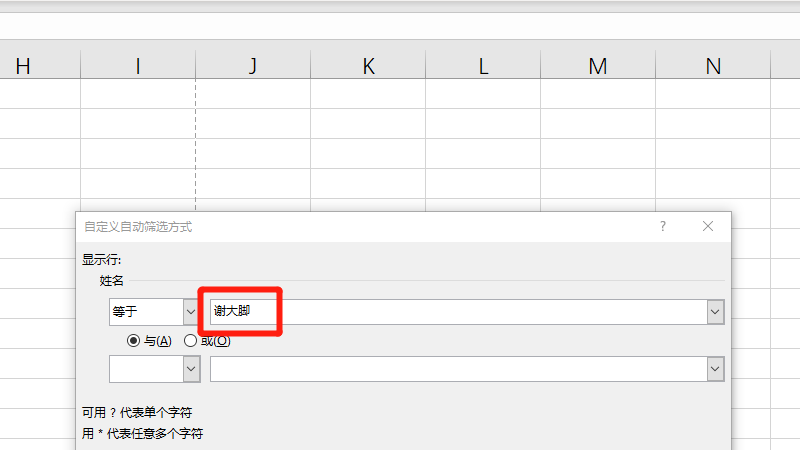Open the dropdown arrow for the 谢大脚 value box
Image resolution: width=800 pixels, height=450 pixels.
(715, 312)
